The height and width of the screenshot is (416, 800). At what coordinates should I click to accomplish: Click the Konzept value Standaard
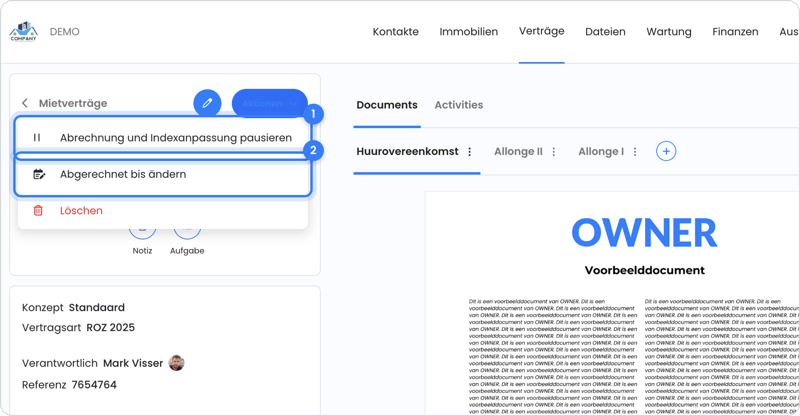click(x=96, y=307)
